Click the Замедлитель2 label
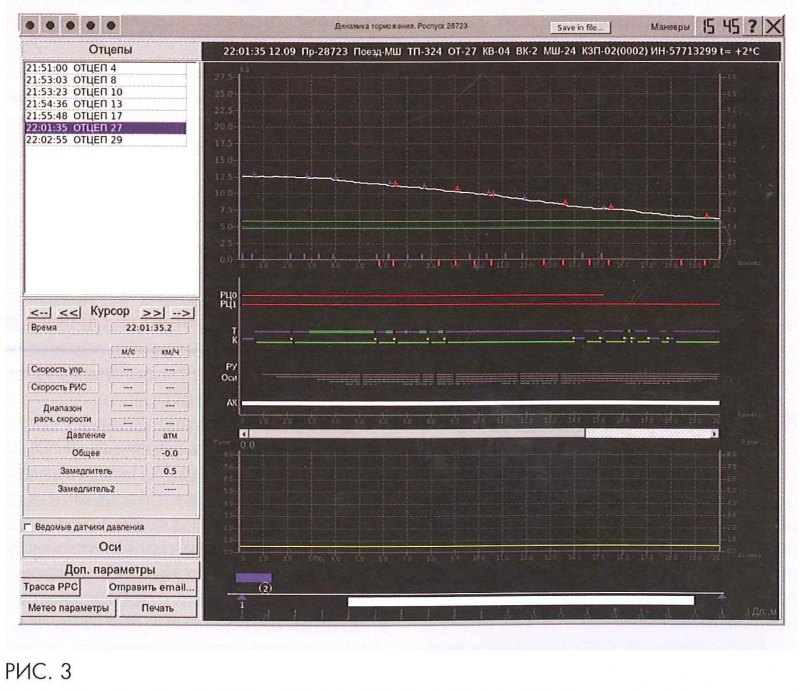 pos(86,489)
